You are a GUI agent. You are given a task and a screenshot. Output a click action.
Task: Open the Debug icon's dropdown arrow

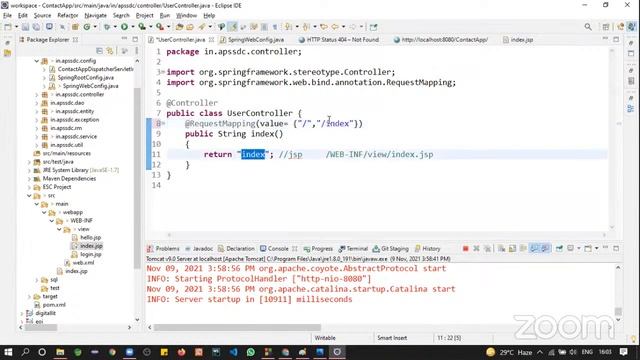coord(115,27)
